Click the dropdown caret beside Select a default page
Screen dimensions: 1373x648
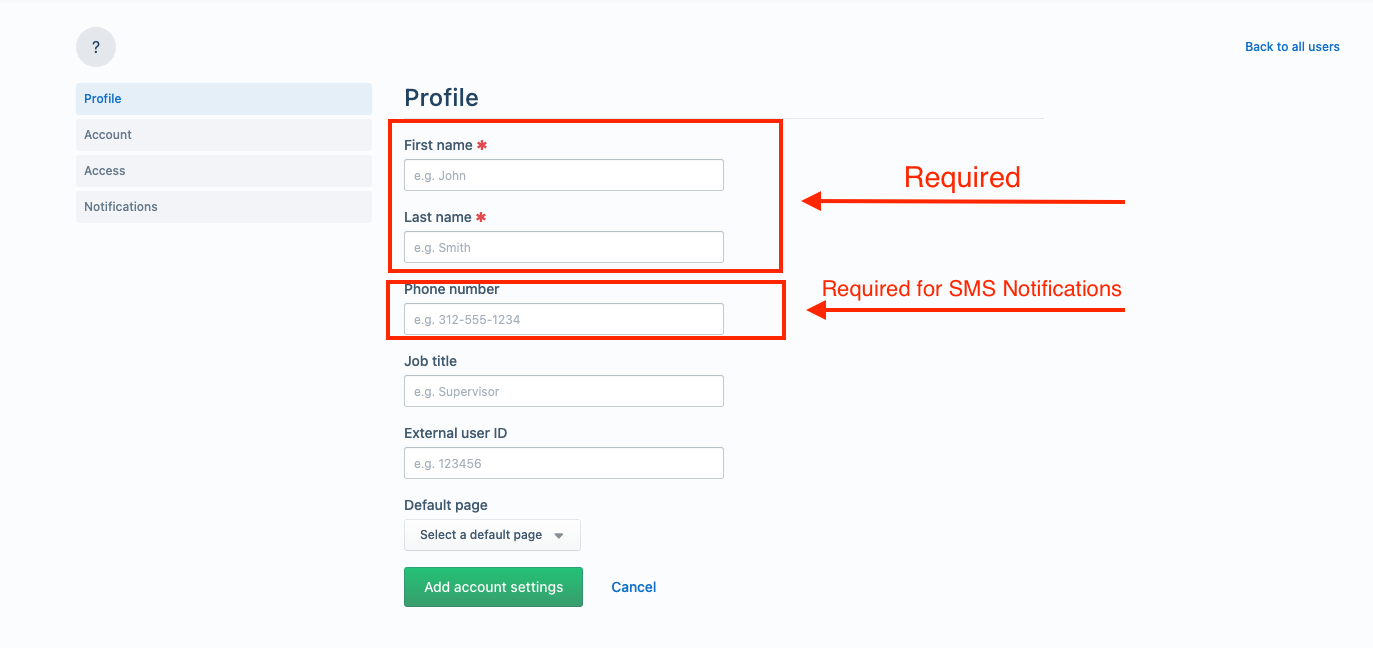point(559,536)
